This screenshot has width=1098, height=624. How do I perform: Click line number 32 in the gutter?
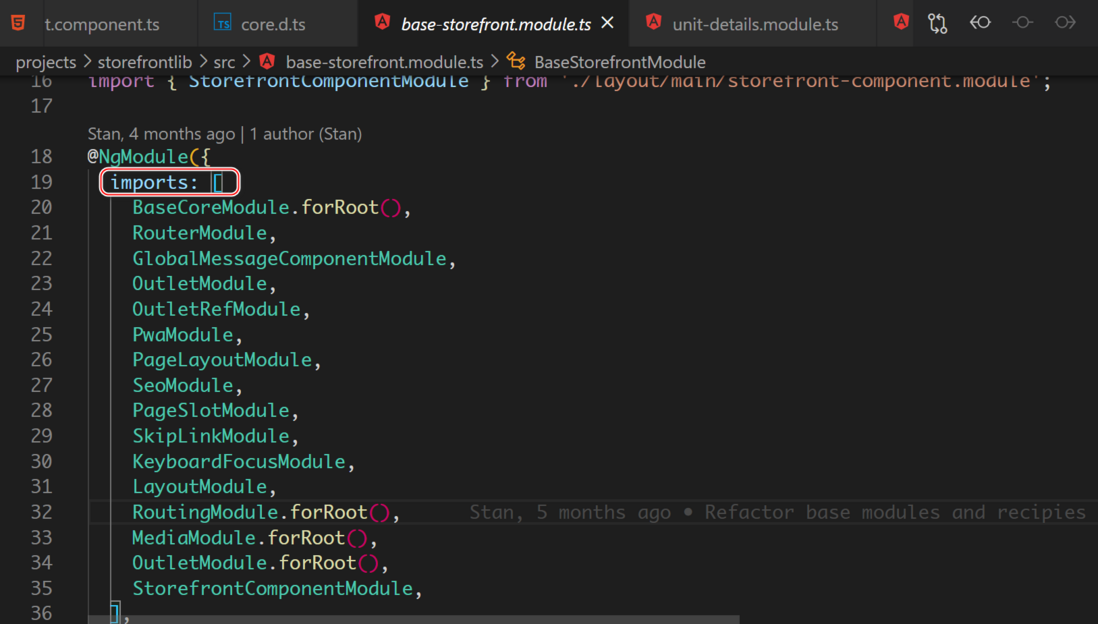(41, 512)
